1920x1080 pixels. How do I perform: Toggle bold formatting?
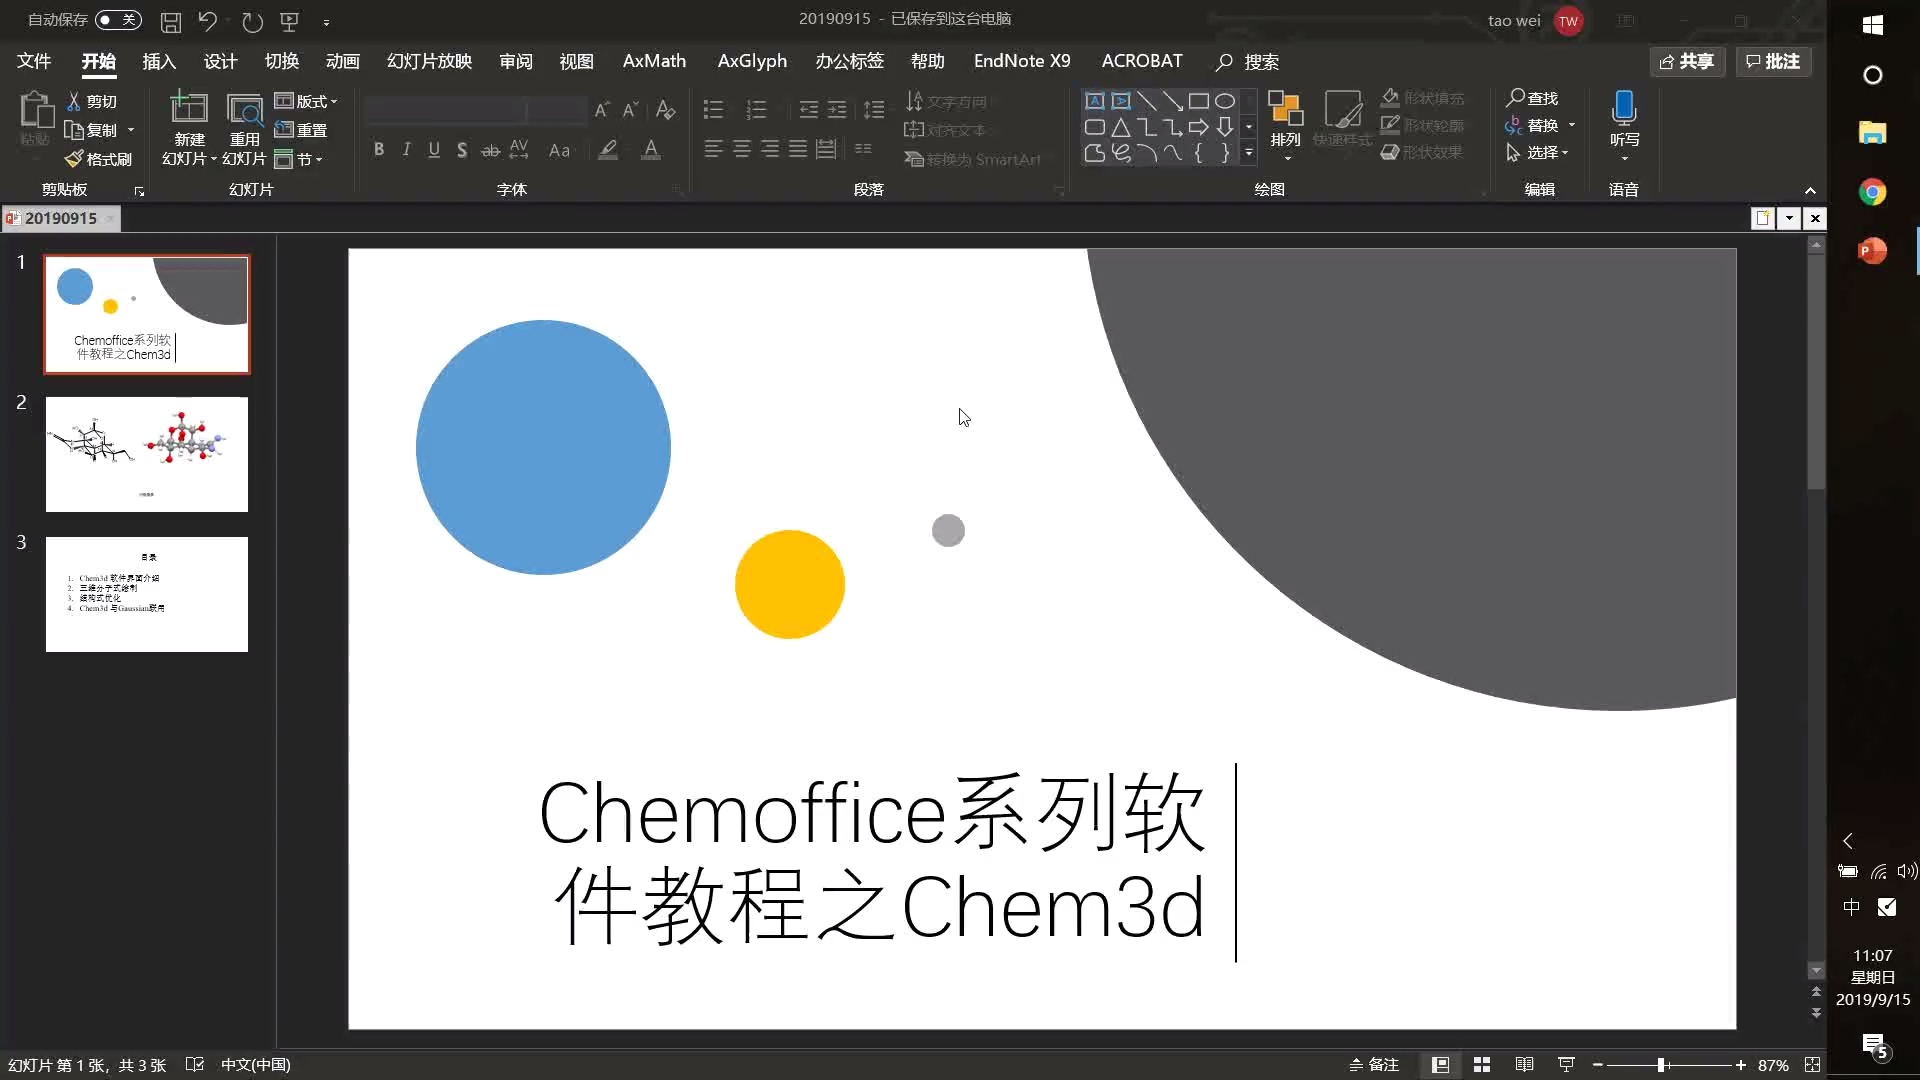click(x=380, y=149)
